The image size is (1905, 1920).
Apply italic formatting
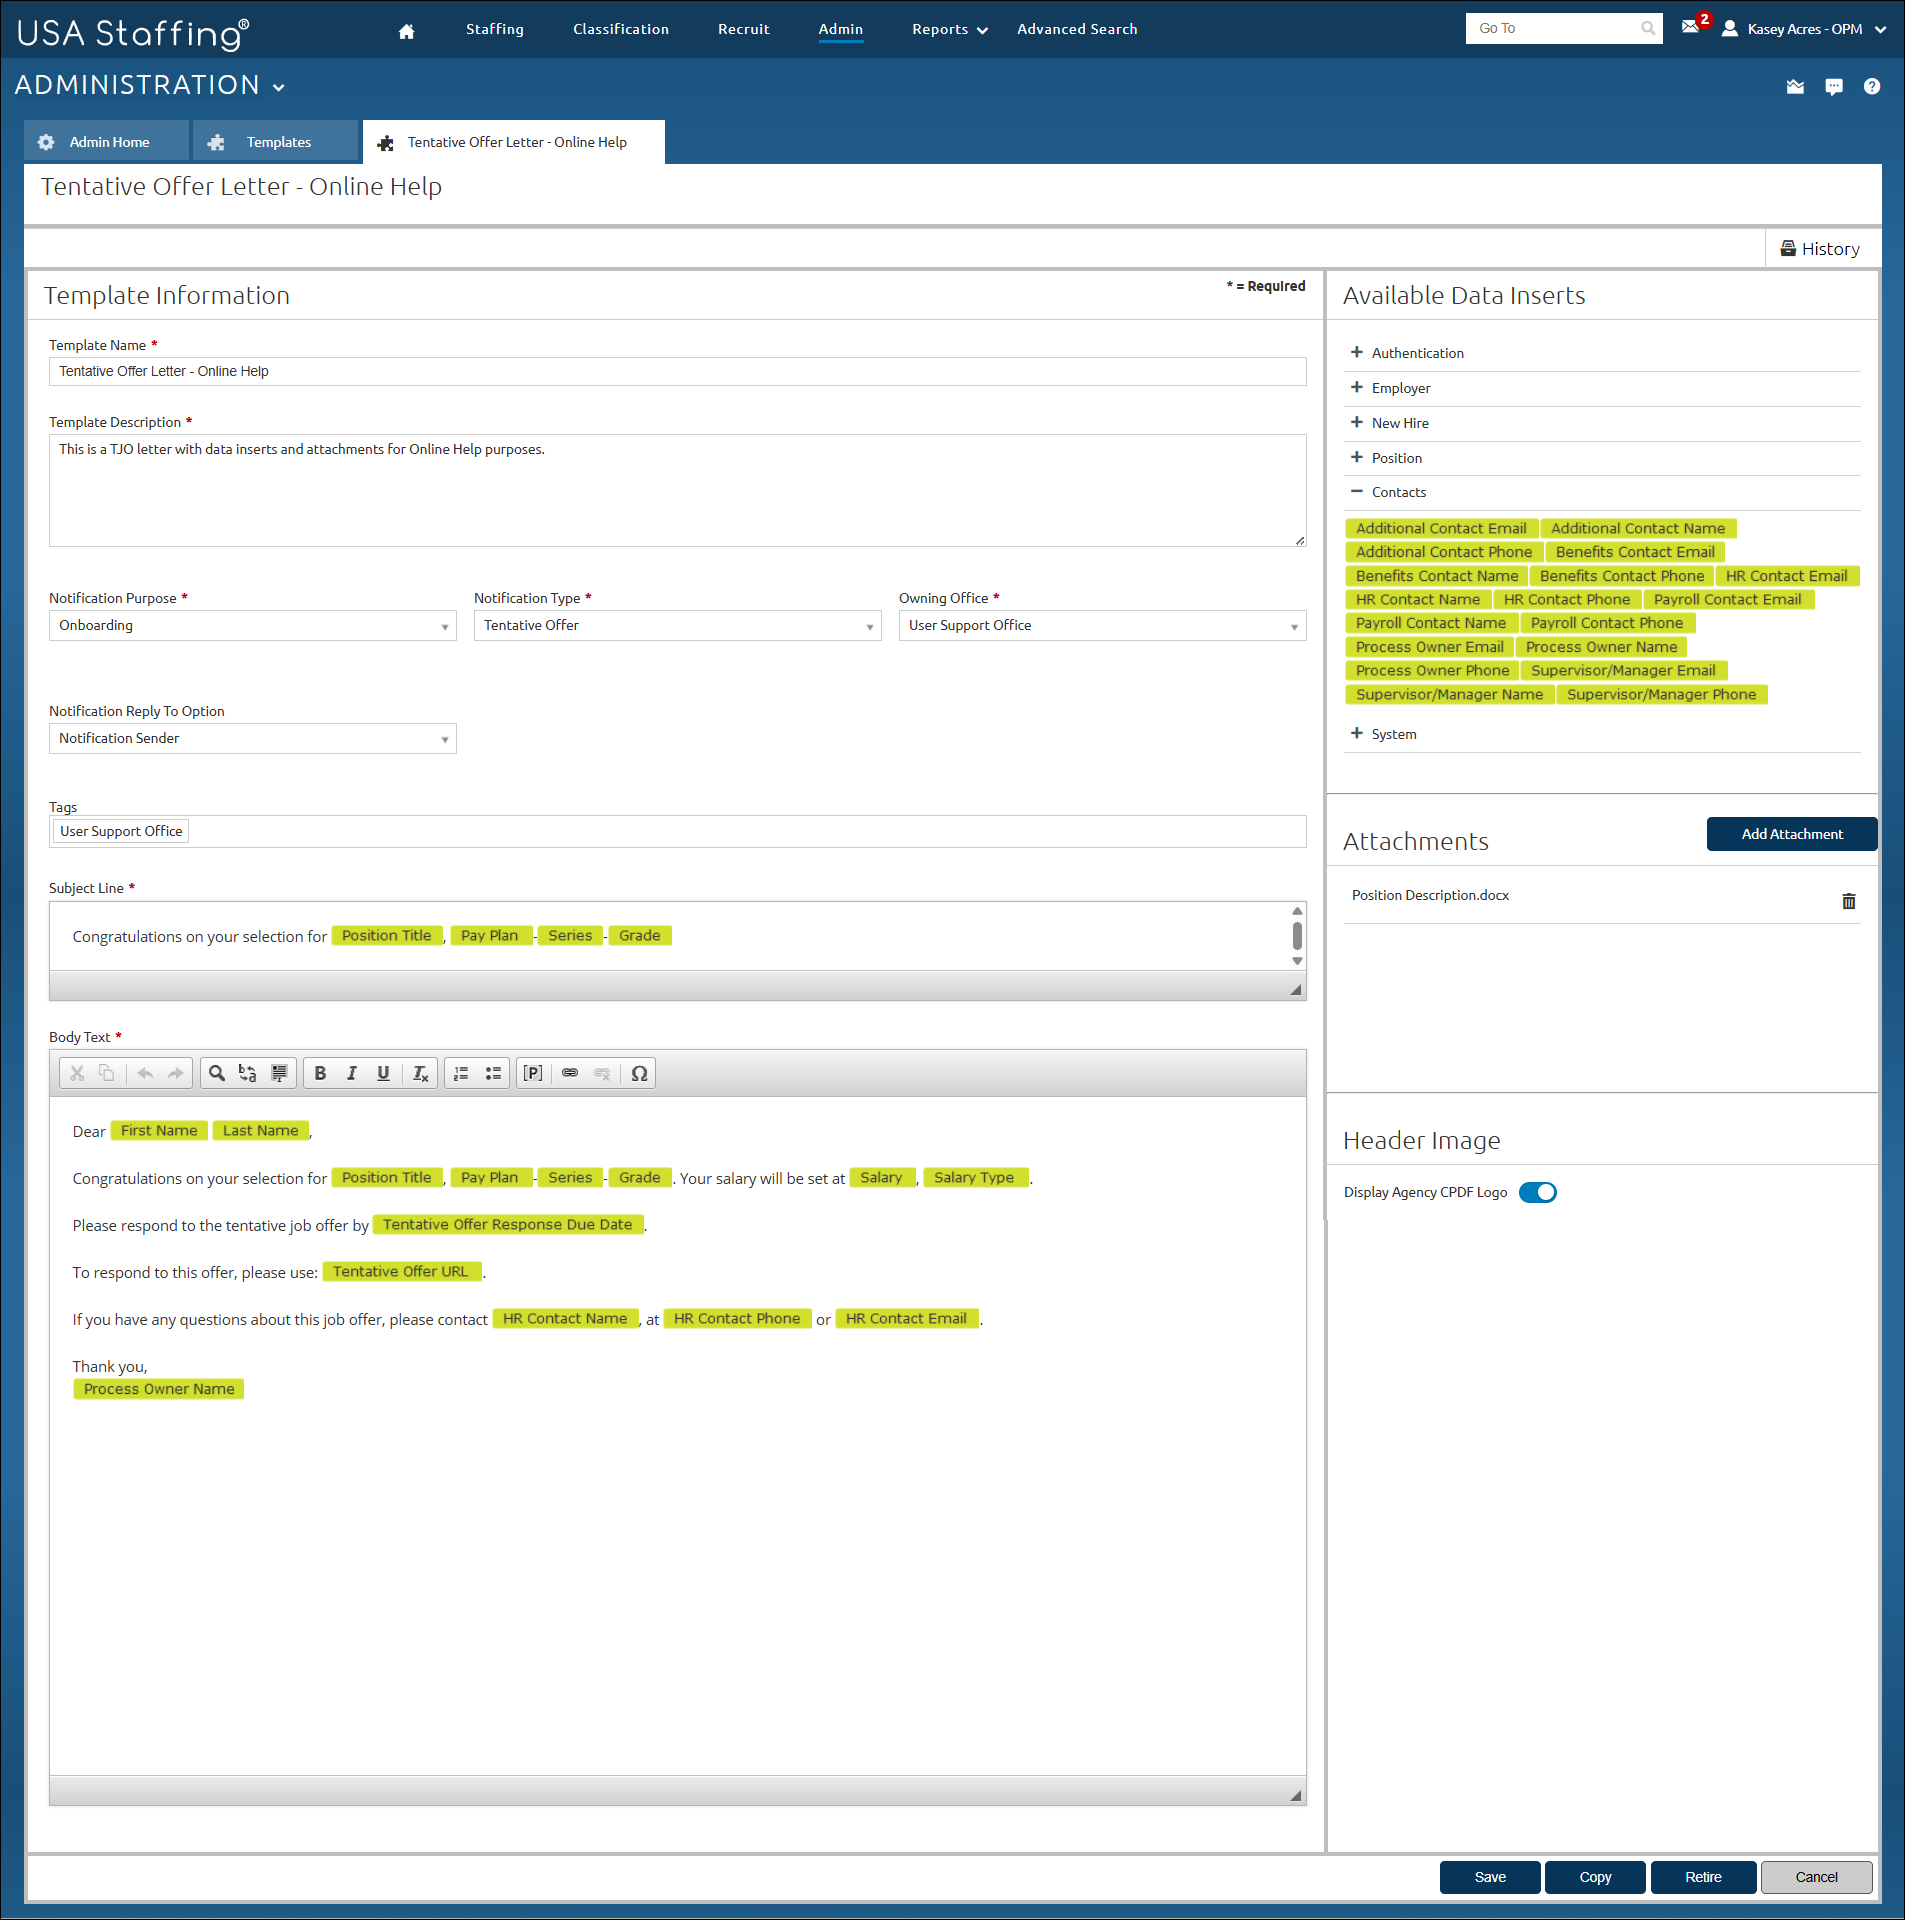352,1073
